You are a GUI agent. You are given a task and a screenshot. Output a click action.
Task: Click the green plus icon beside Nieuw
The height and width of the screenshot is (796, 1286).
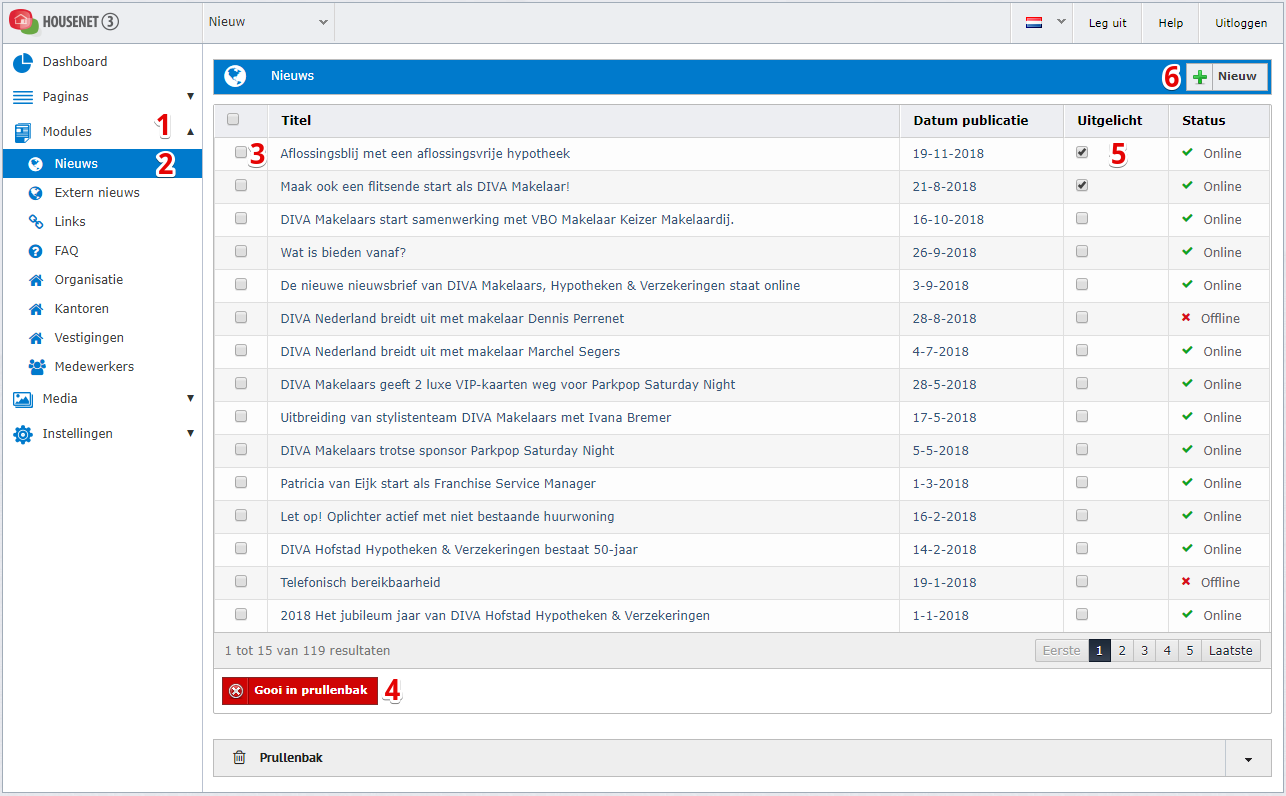[1200, 77]
